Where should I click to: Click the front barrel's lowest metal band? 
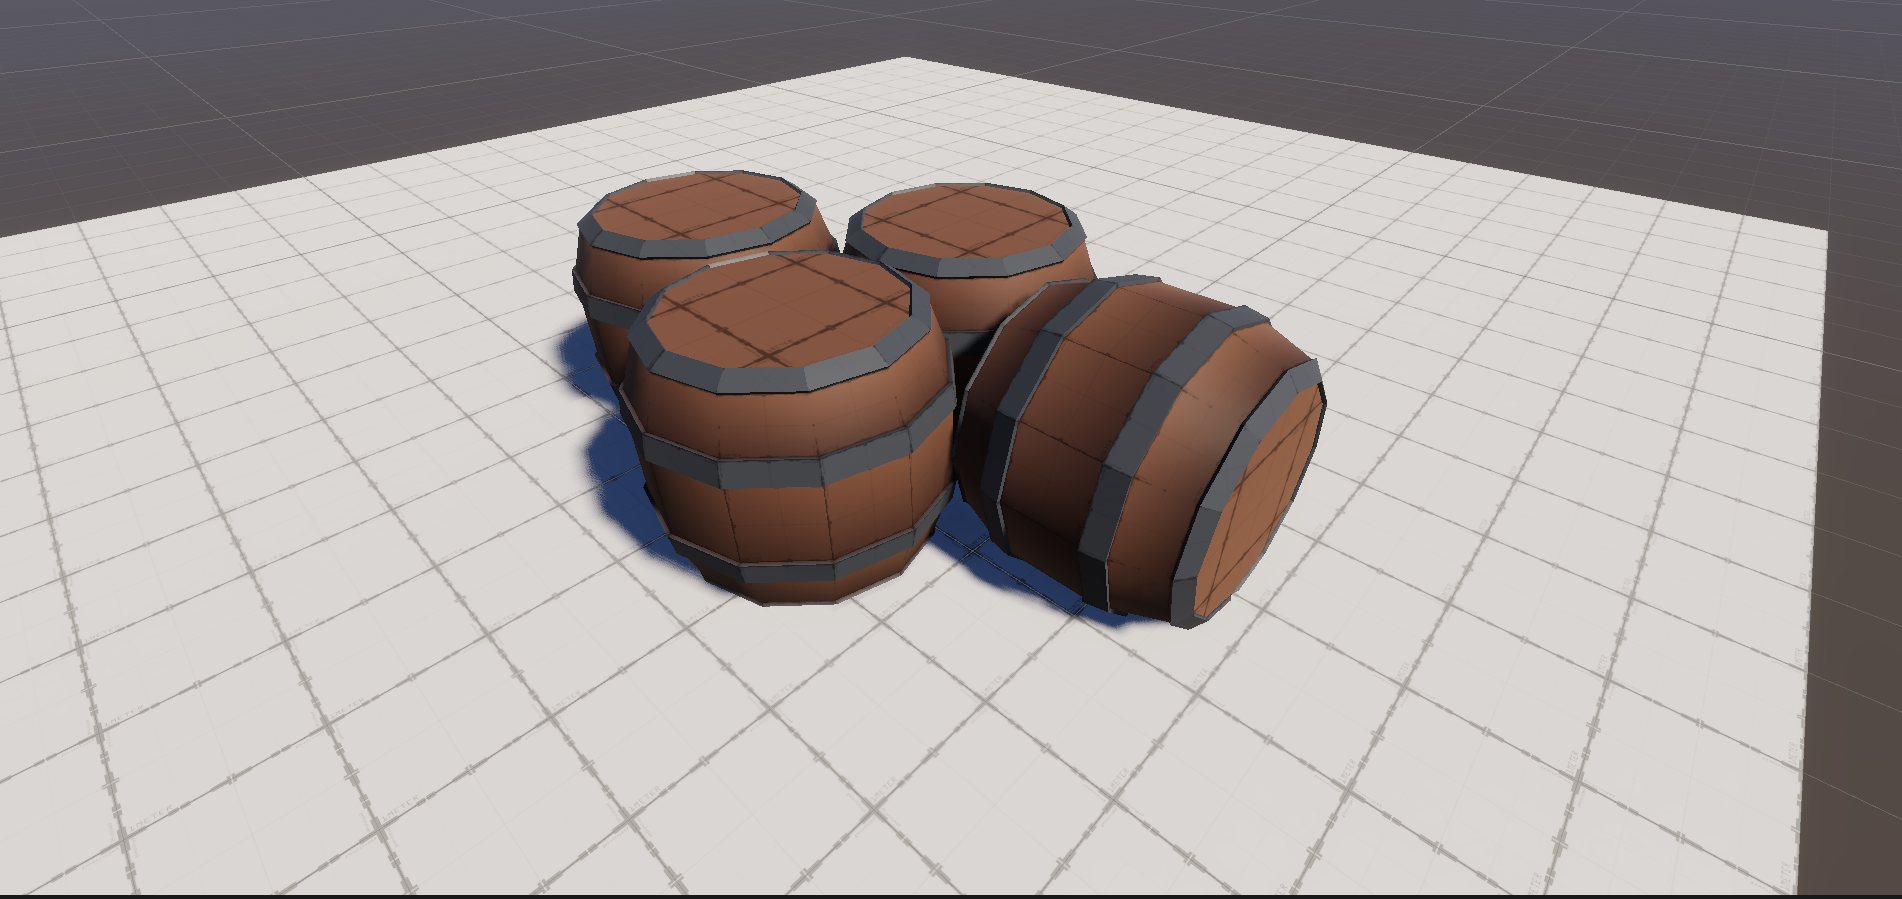tap(790, 570)
